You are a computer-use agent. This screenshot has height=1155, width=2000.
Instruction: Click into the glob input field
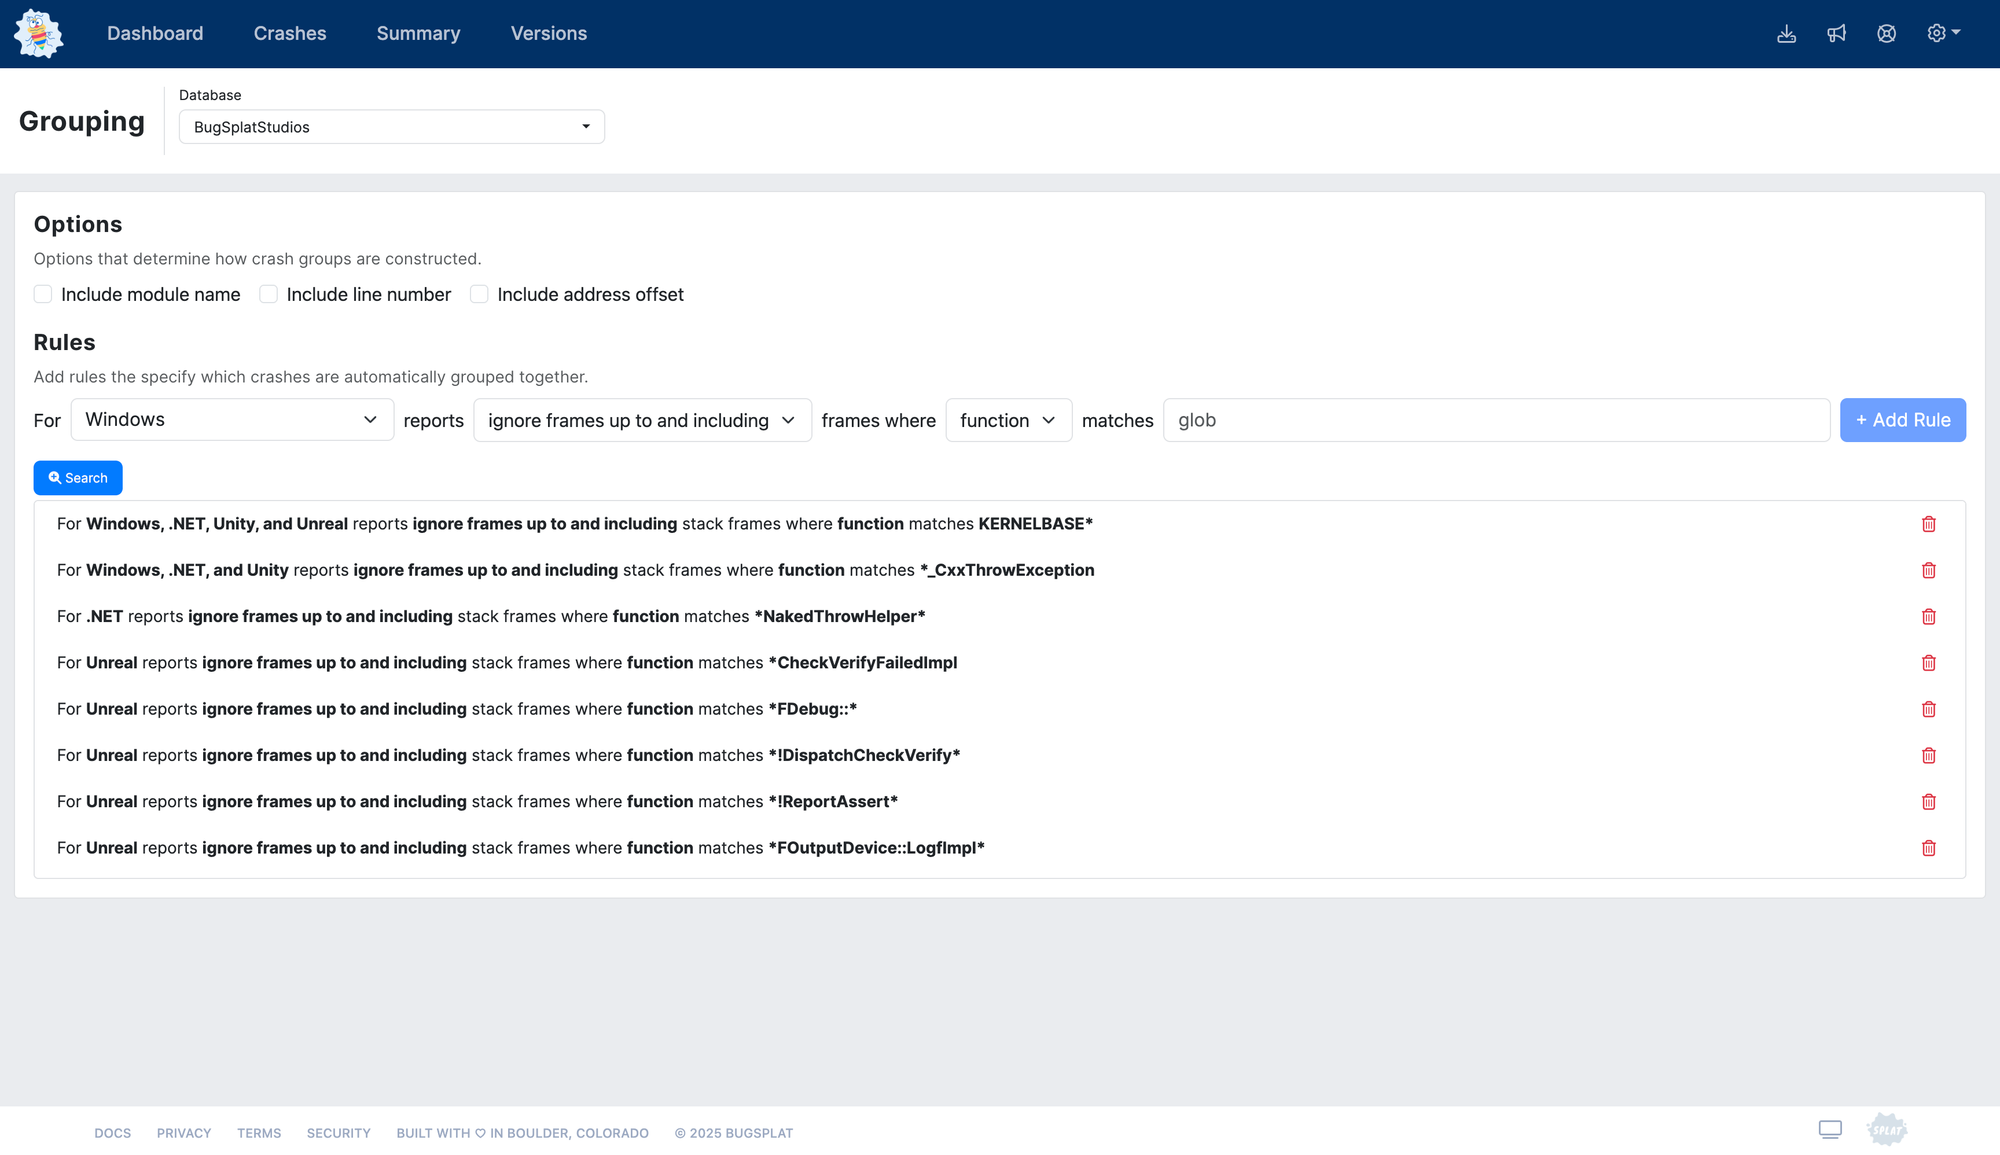(1495, 420)
